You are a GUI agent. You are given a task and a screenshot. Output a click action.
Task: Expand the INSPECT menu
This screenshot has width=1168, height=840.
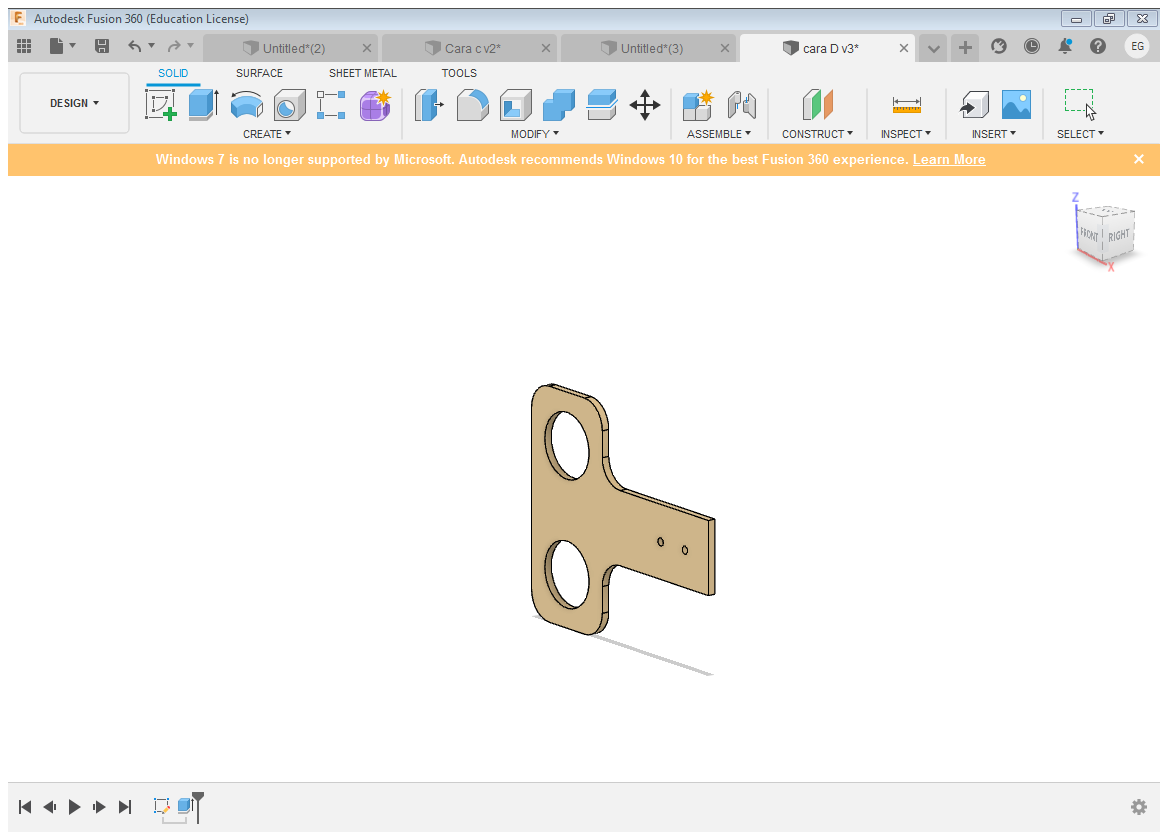[906, 134]
